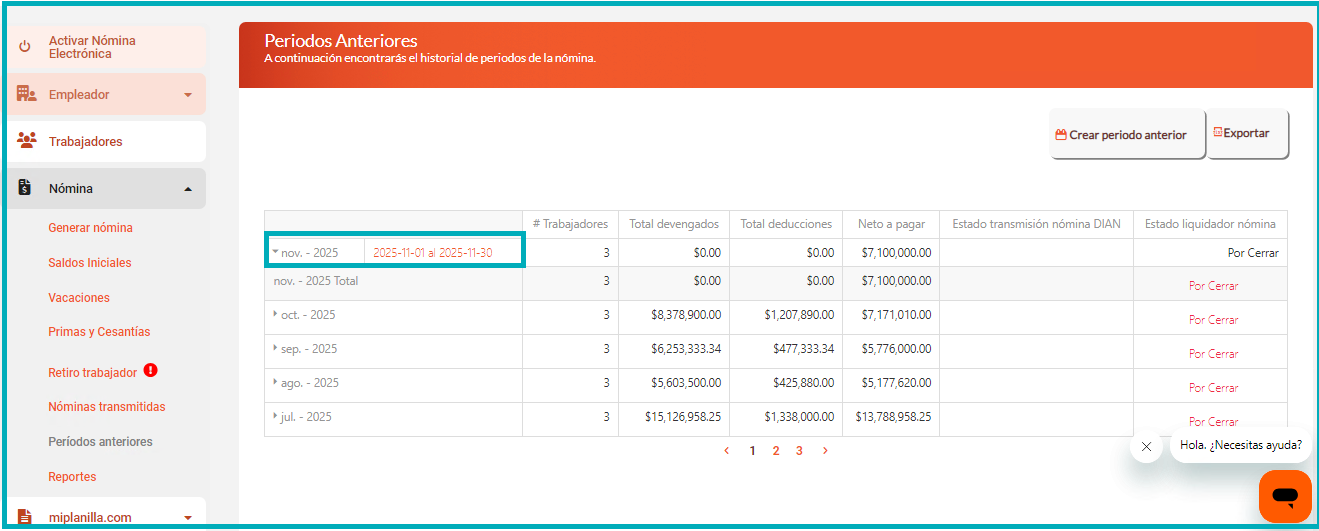Expand the oct. - 2025 period row
This screenshot has width=1319, height=531.
click(275, 314)
